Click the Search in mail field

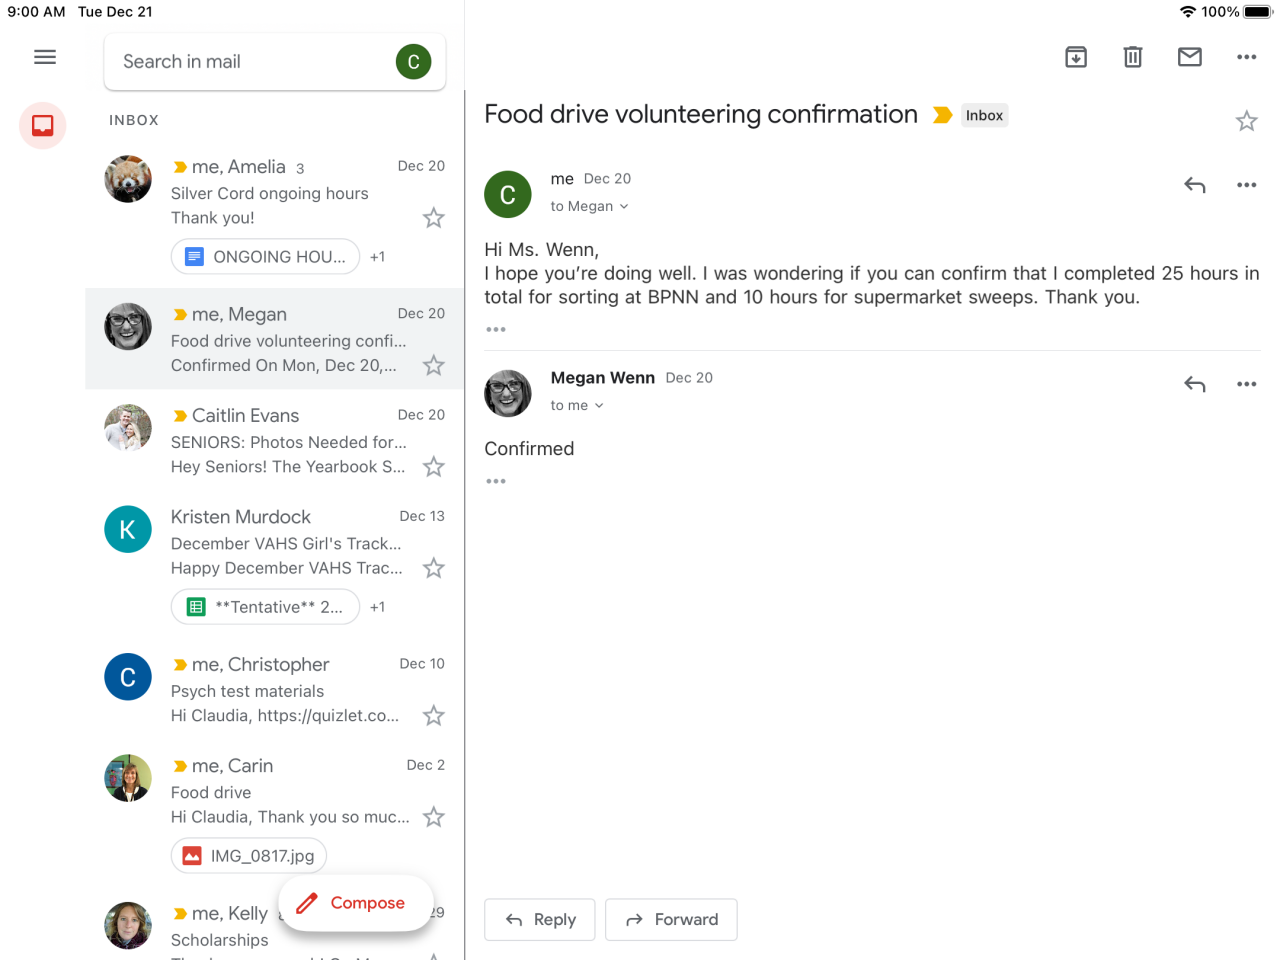tap(250, 62)
